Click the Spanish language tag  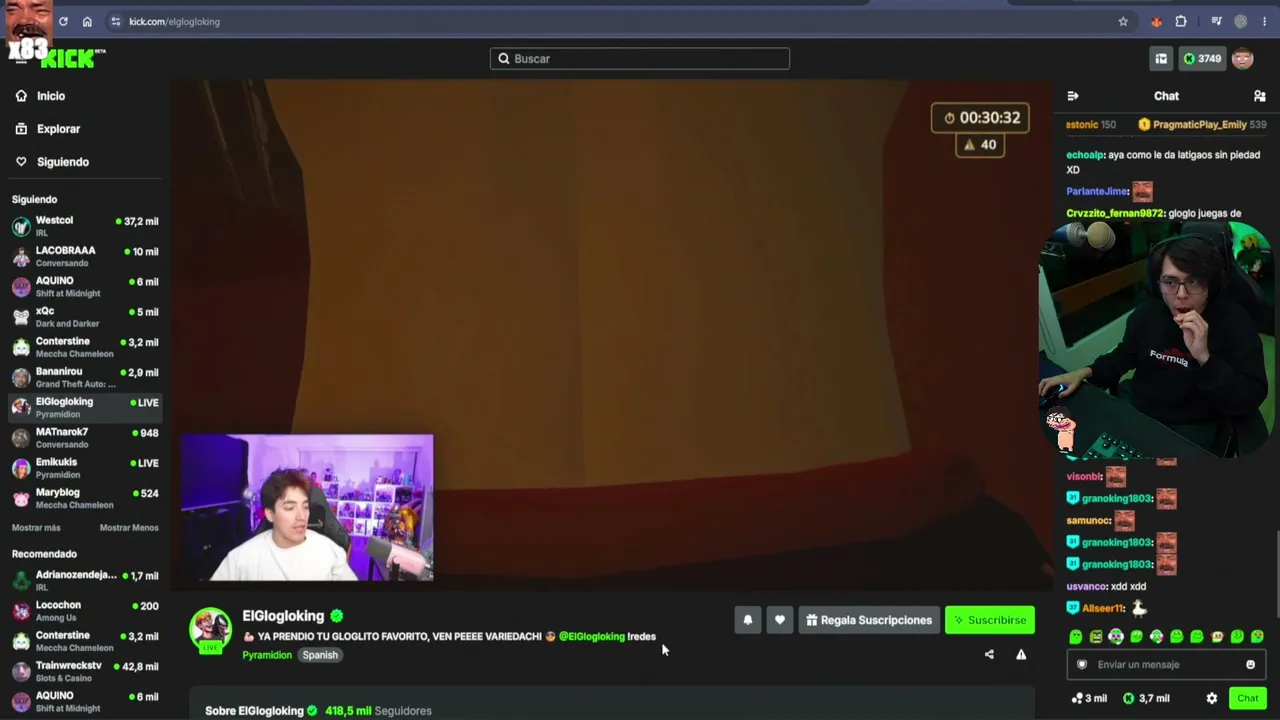coord(320,655)
